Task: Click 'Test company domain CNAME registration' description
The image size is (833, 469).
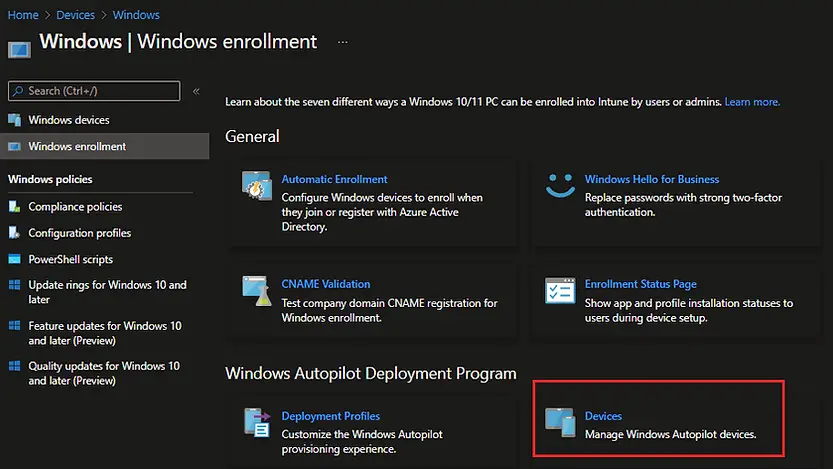Action: [389, 310]
